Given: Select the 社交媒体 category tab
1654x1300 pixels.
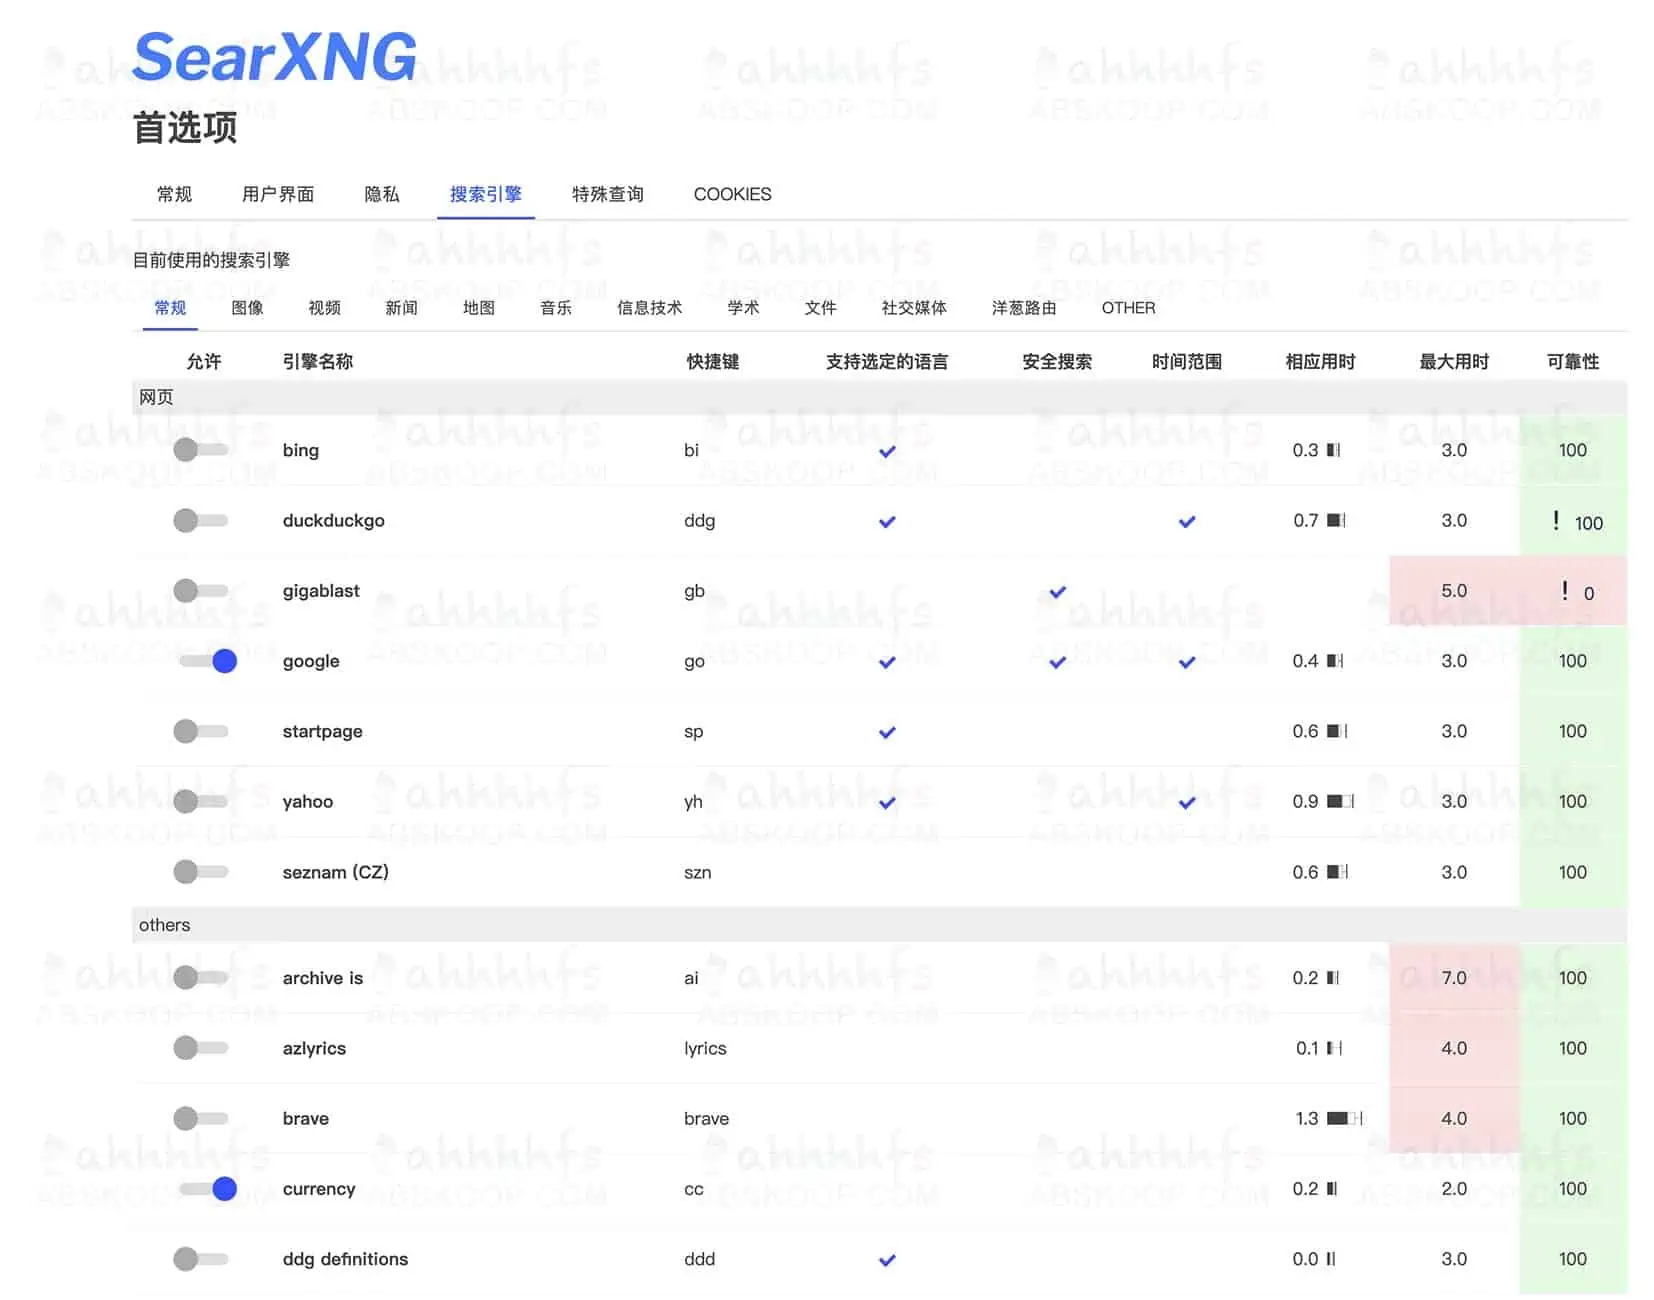Looking at the screenshot, I should coord(913,308).
